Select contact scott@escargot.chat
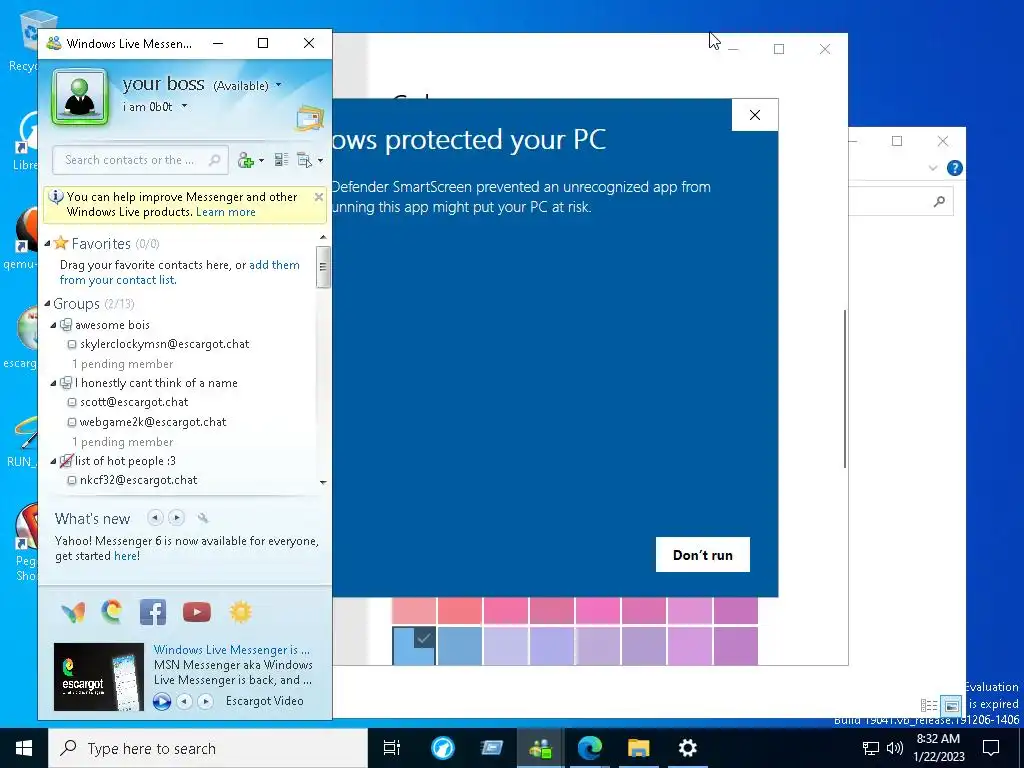 point(134,402)
